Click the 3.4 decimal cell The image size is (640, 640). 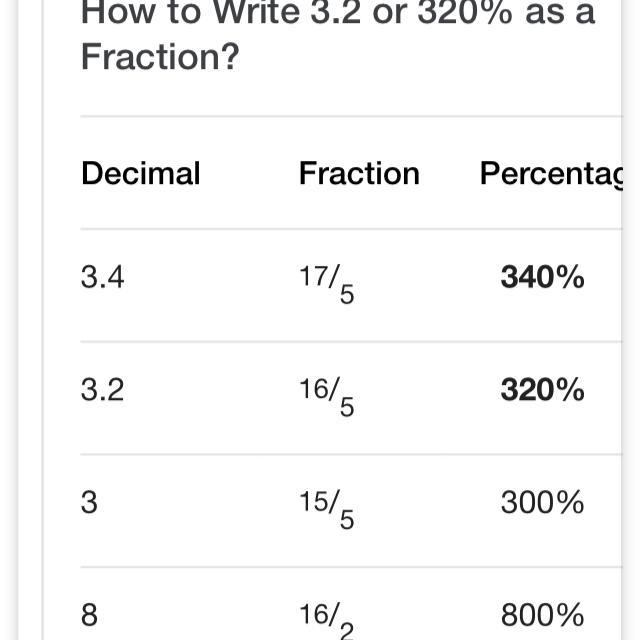[x=102, y=277]
